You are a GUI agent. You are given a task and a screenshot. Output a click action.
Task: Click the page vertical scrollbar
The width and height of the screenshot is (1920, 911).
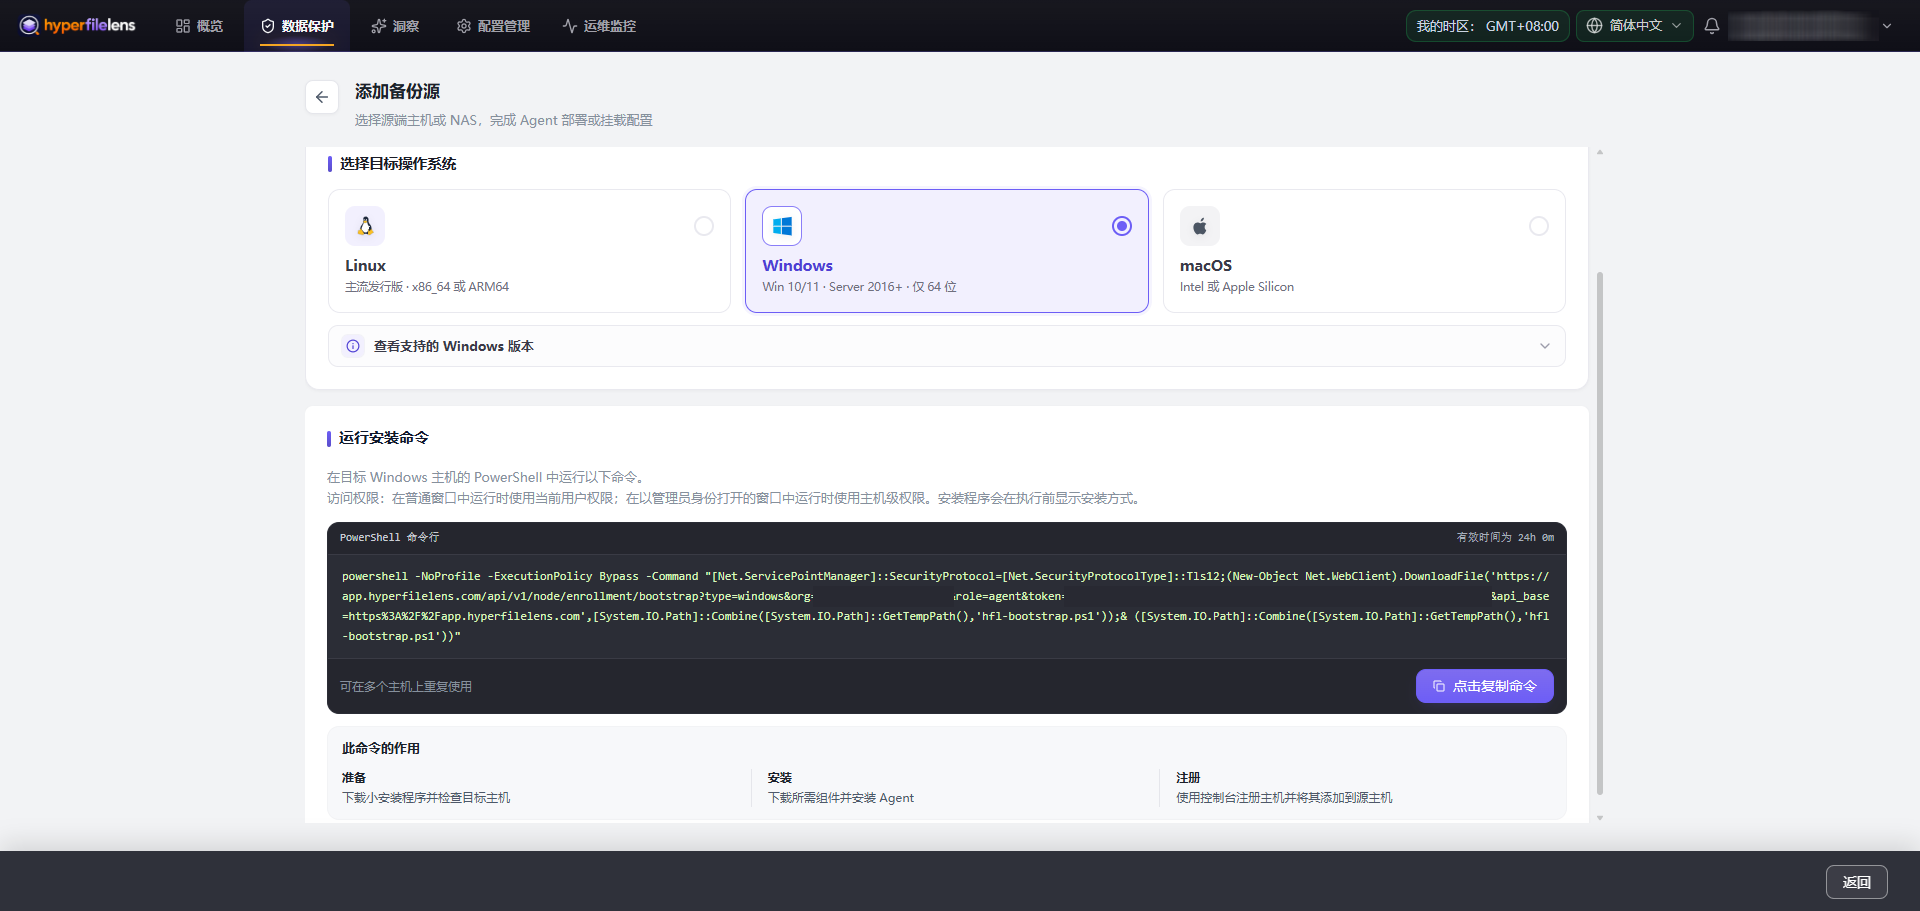coord(1600,532)
